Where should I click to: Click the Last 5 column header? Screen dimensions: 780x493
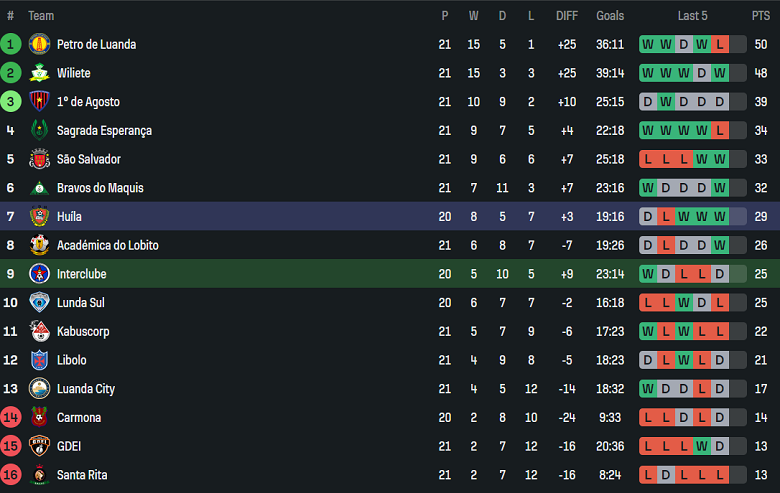(692, 16)
